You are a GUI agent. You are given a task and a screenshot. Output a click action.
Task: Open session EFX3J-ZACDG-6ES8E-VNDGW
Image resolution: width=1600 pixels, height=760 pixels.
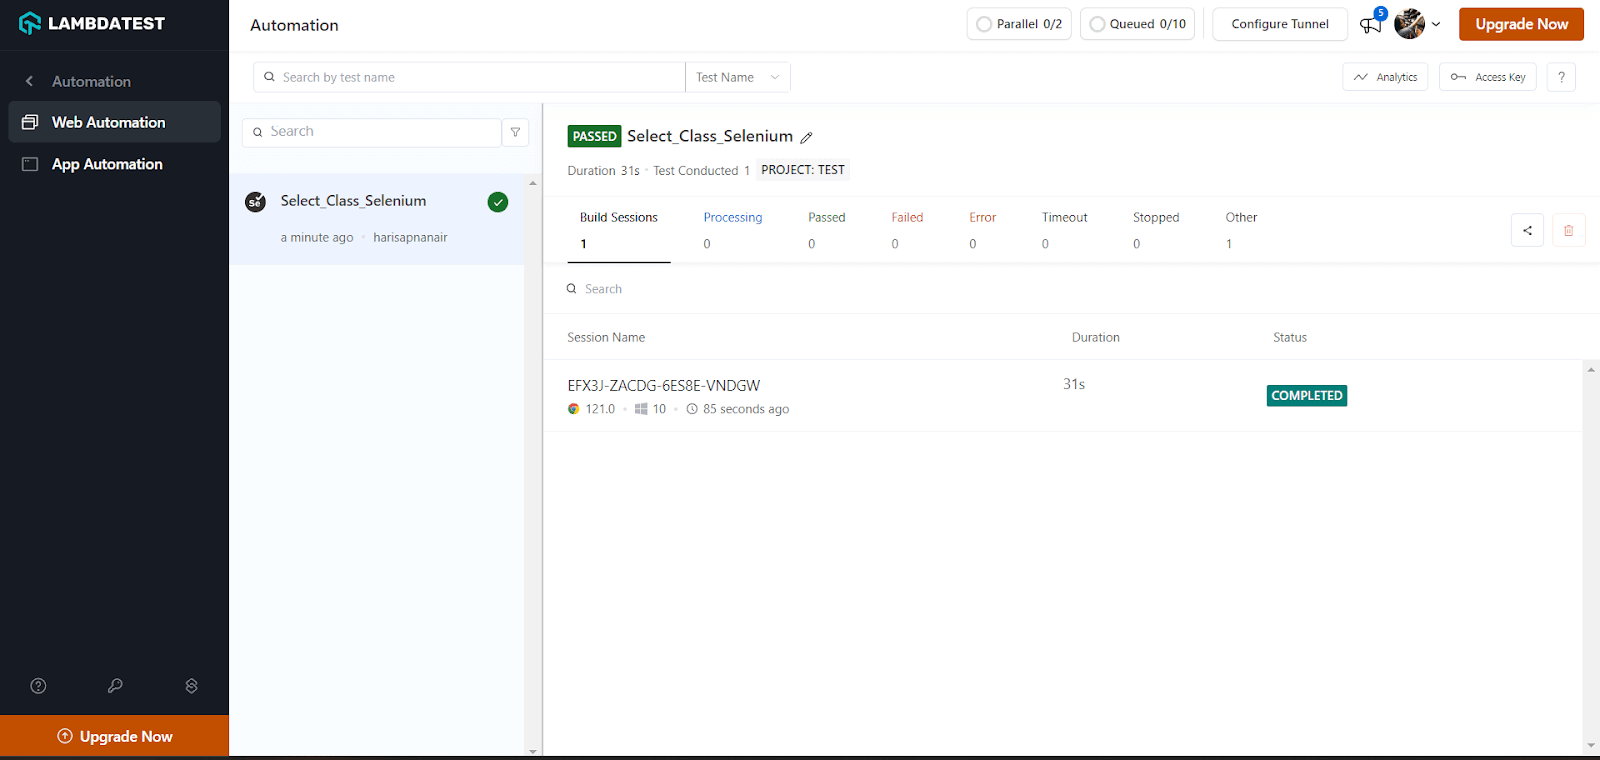coord(664,386)
